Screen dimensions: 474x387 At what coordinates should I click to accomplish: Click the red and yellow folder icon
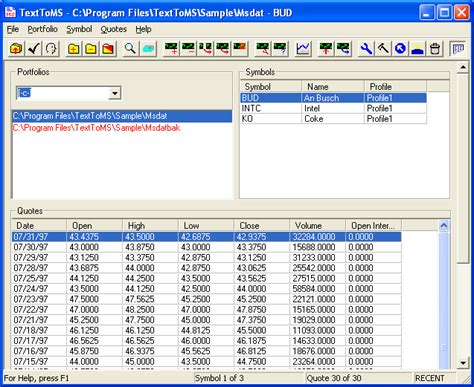pos(108,49)
